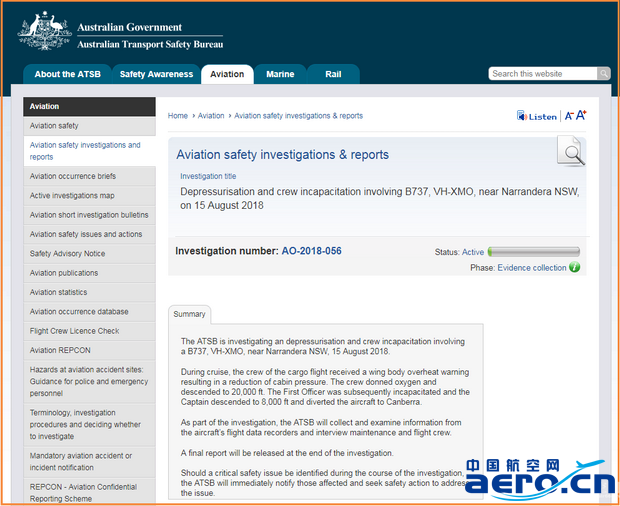Click the Aviation breadcrumb link
Screen dimensions: 620x506
tap(211, 116)
